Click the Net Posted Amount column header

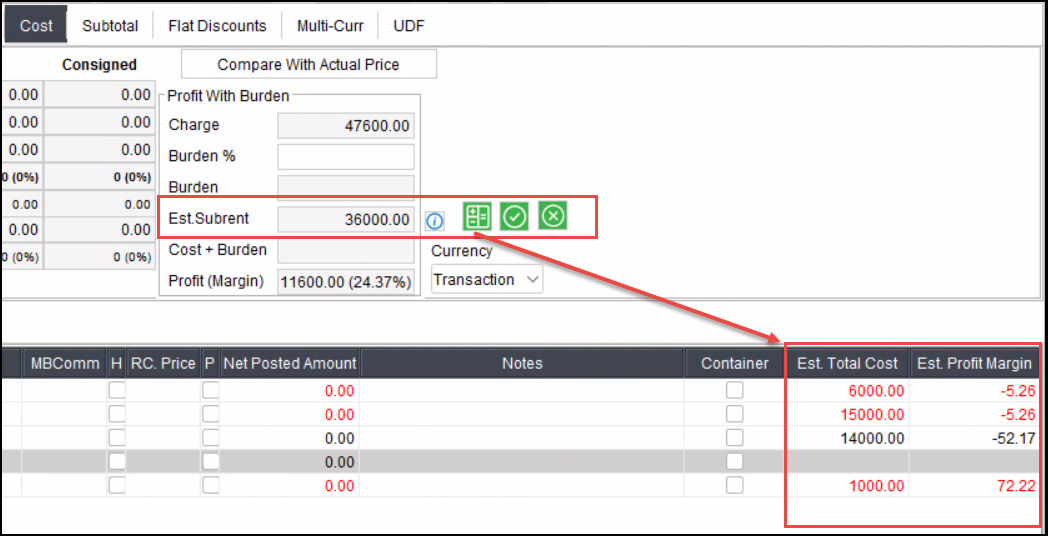click(289, 363)
